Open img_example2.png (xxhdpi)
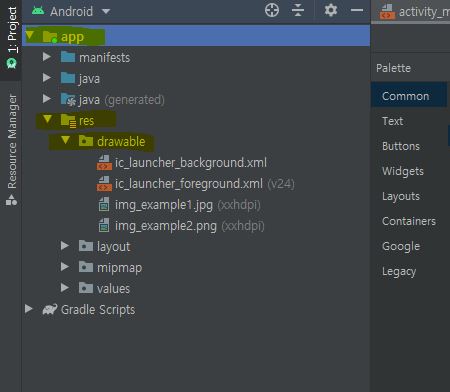This screenshot has width=450, height=392. click(x=190, y=226)
